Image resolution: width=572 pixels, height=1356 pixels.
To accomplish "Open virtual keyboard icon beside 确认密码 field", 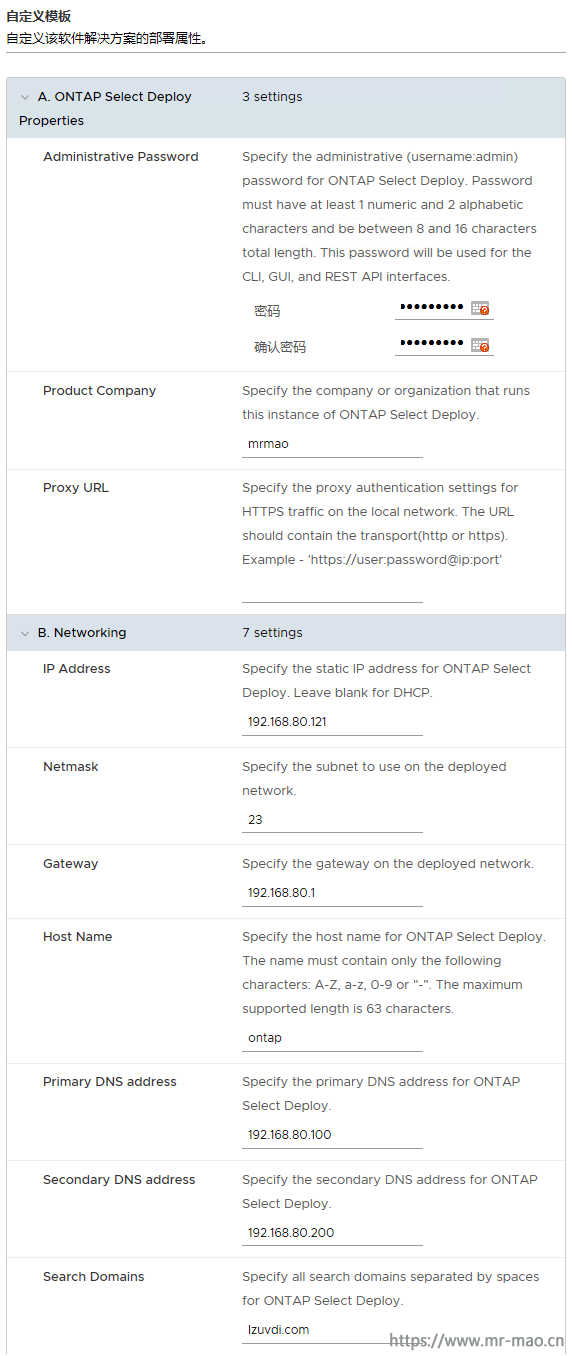I will pyautogui.click(x=480, y=345).
